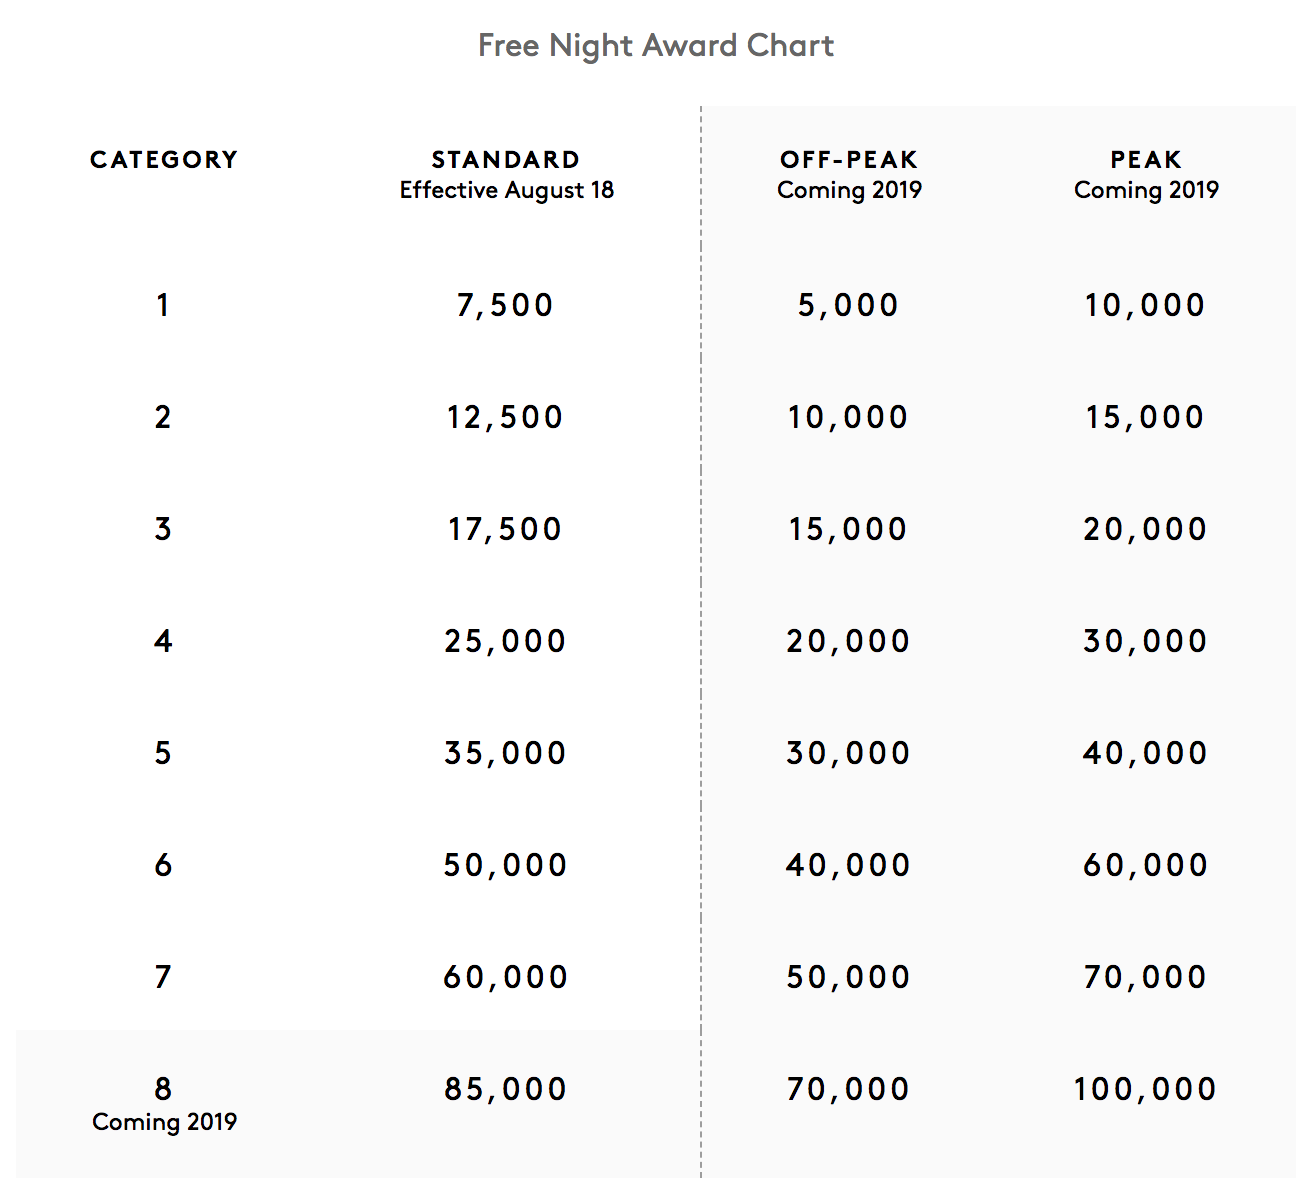
Task: Click Coming 2019 label under Category 8
Action: 164,1122
